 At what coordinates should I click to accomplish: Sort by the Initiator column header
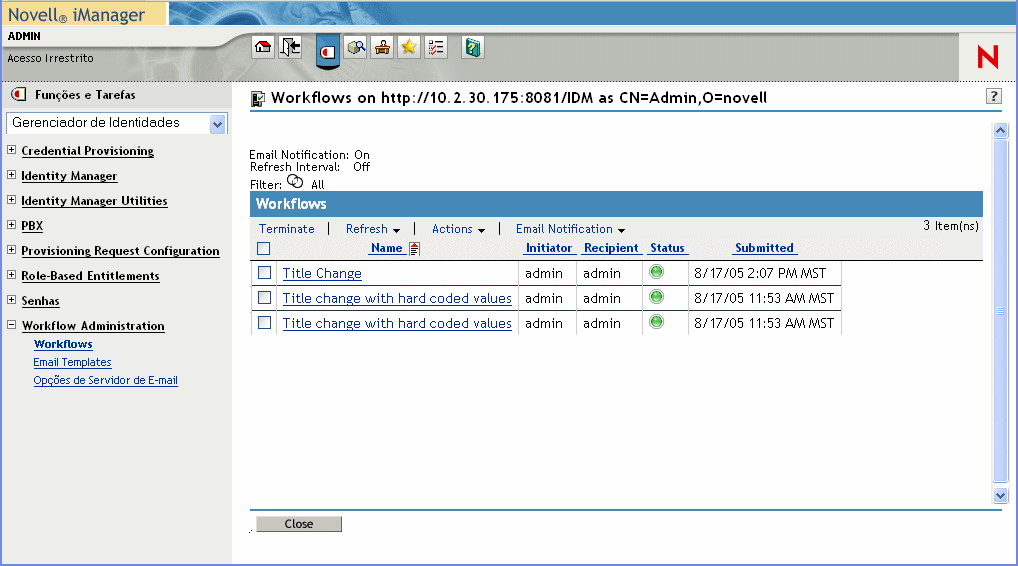pos(549,248)
